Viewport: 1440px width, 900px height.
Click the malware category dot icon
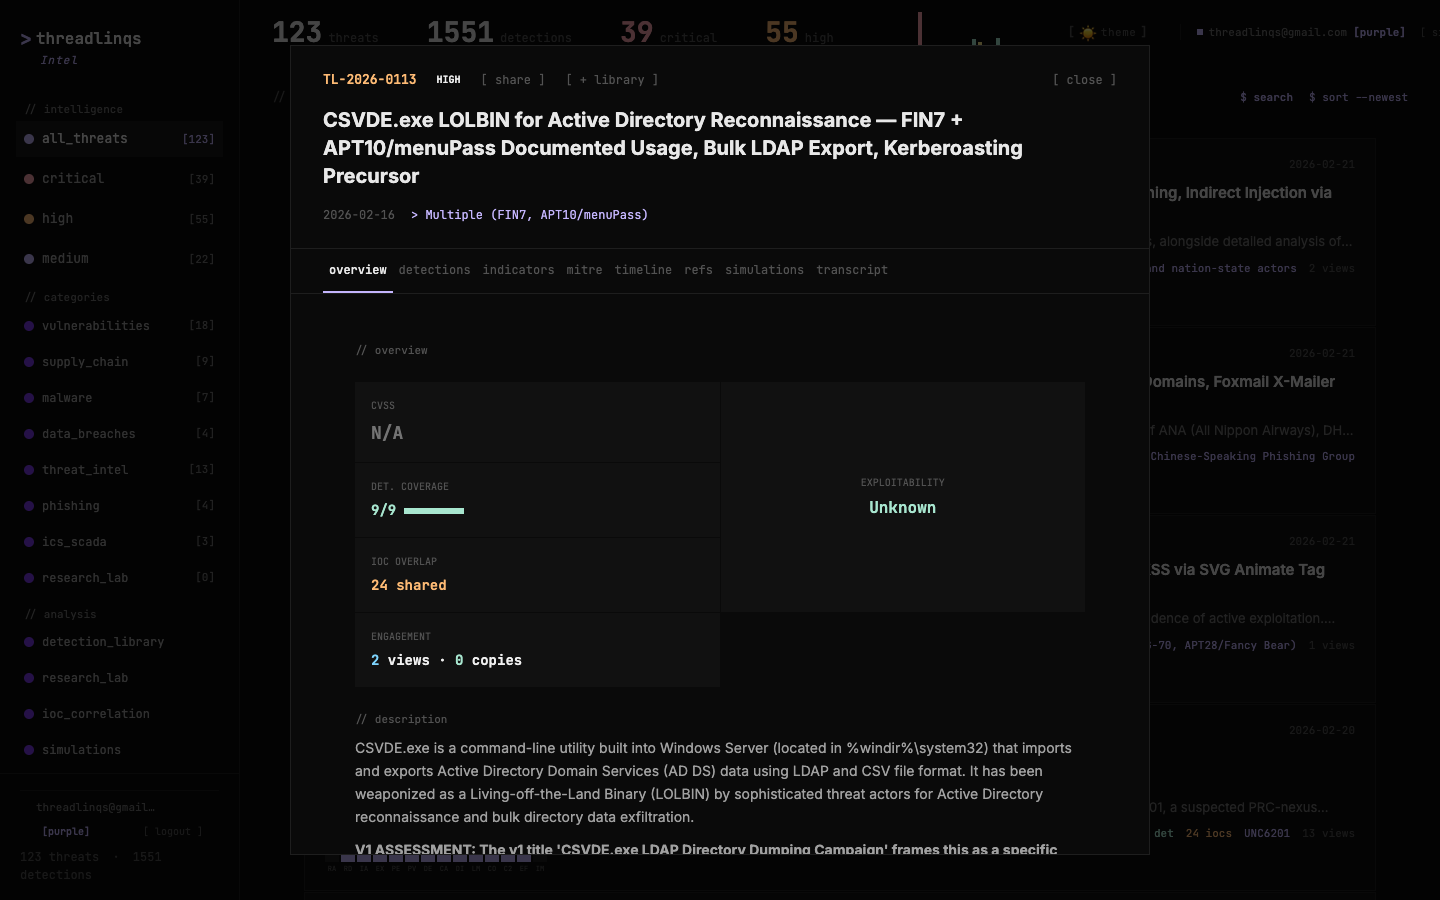click(29, 397)
